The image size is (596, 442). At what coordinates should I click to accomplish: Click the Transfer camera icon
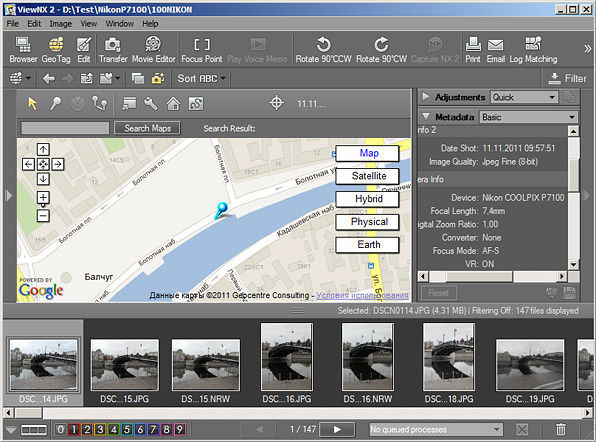pos(113,44)
